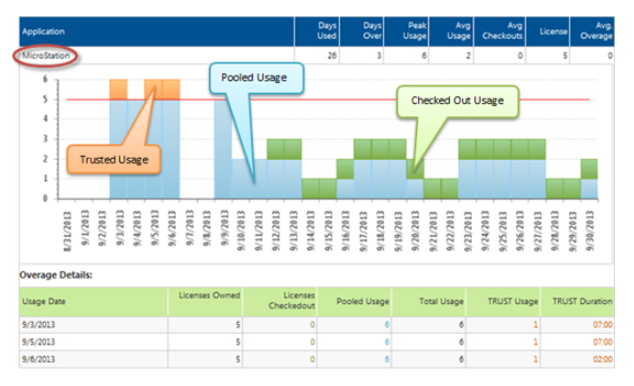The image size is (634, 386).
Task: Sort by TRUST Usage column header
Action: 513,301
